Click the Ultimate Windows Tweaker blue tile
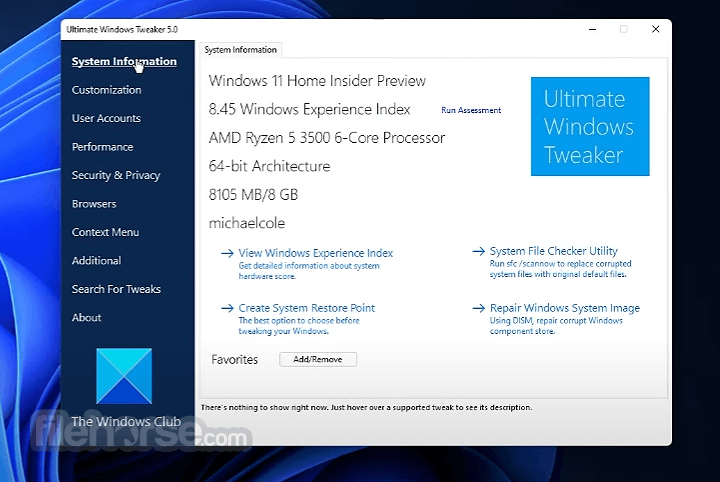The image size is (720, 482). coord(590,126)
